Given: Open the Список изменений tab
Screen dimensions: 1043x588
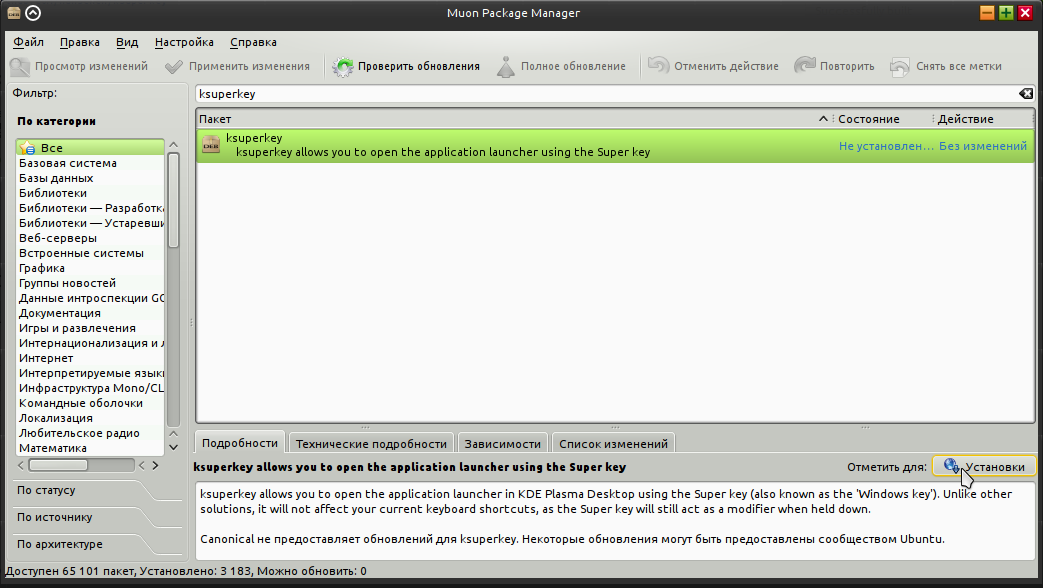Looking at the screenshot, I should pyautogui.click(x=613, y=444).
